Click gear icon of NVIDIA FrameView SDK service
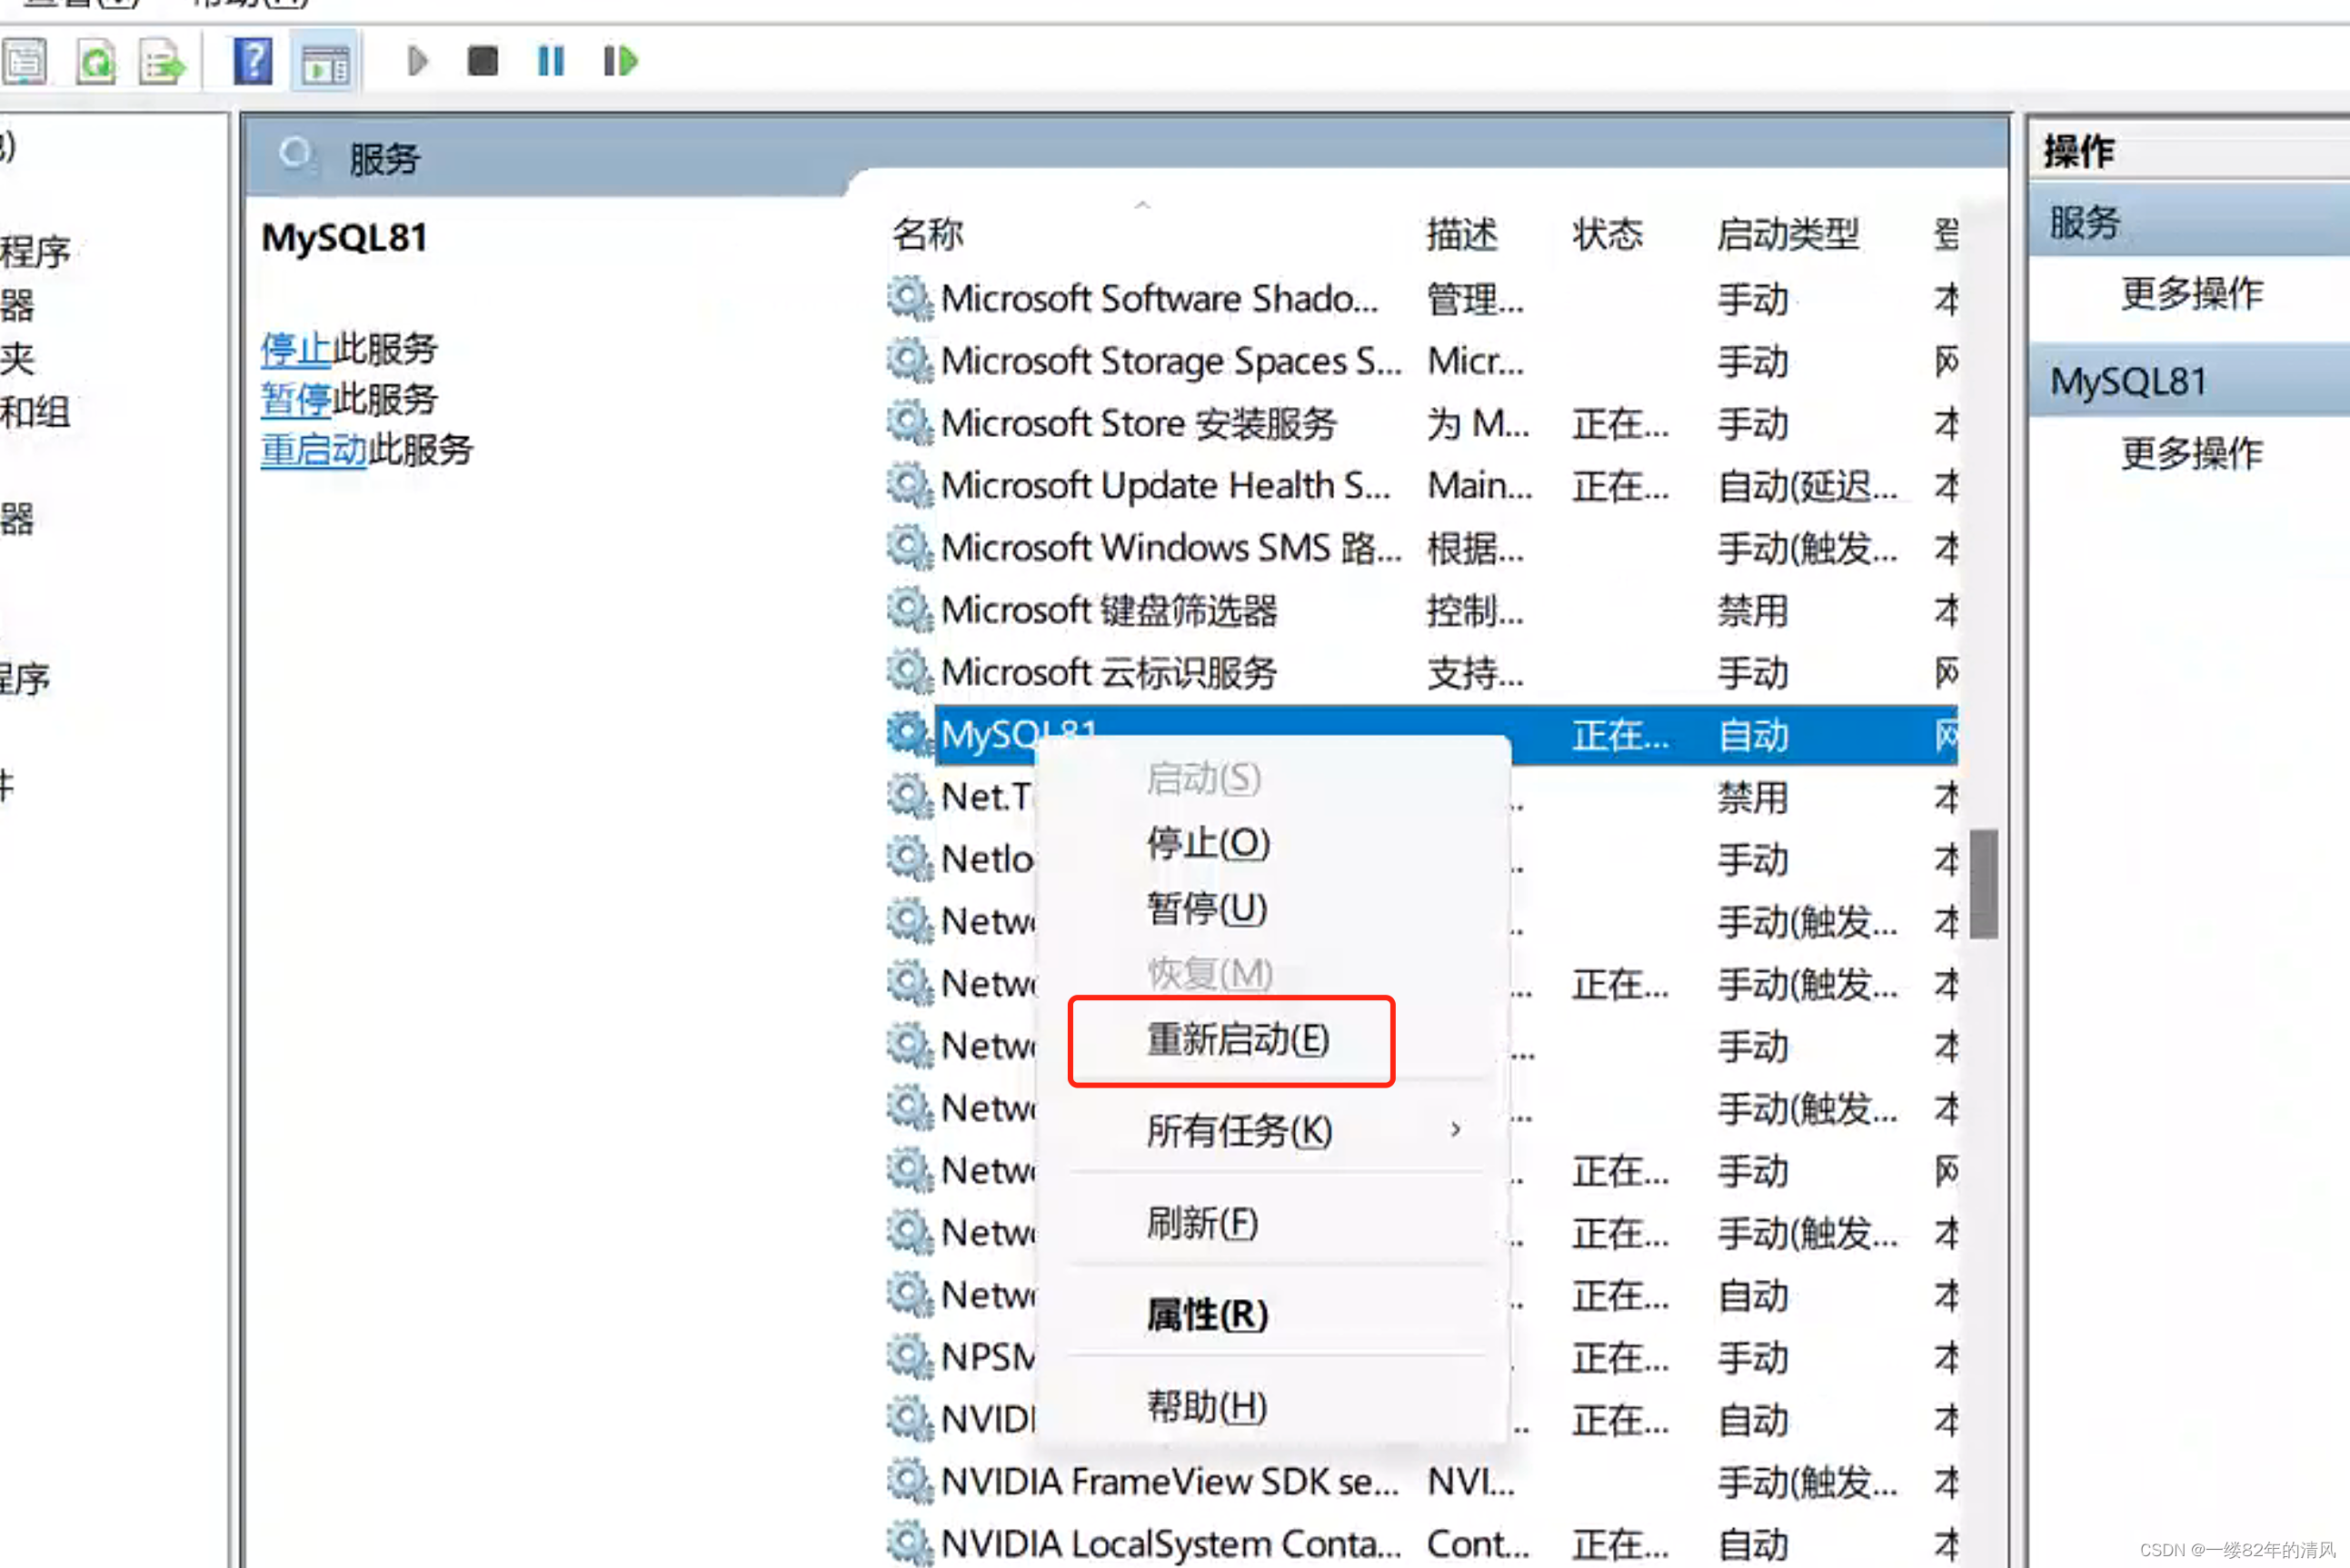2350x1568 pixels. point(909,1481)
